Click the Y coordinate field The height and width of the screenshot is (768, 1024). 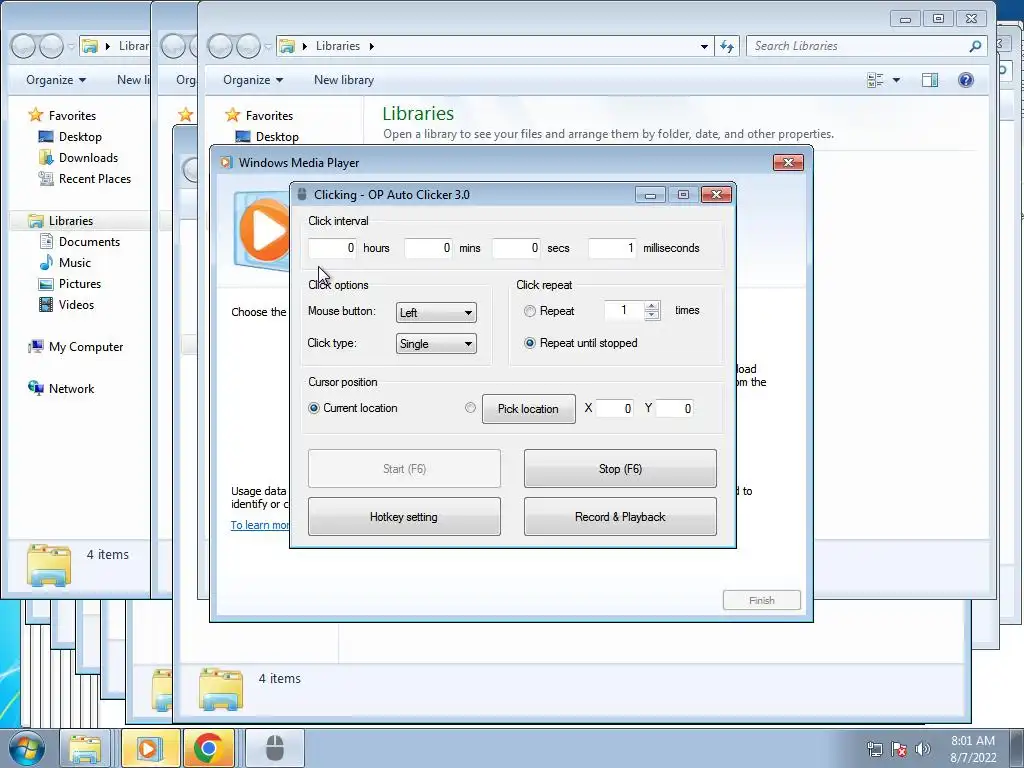[674, 409]
